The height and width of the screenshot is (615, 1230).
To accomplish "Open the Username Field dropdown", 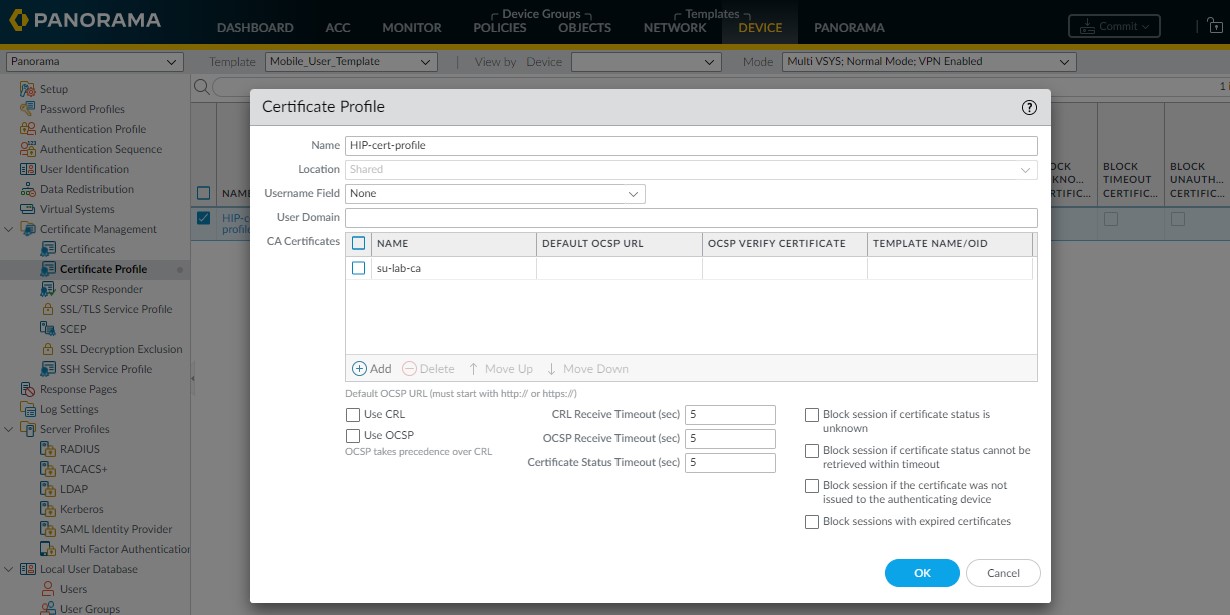I will click(x=632, y=193).
